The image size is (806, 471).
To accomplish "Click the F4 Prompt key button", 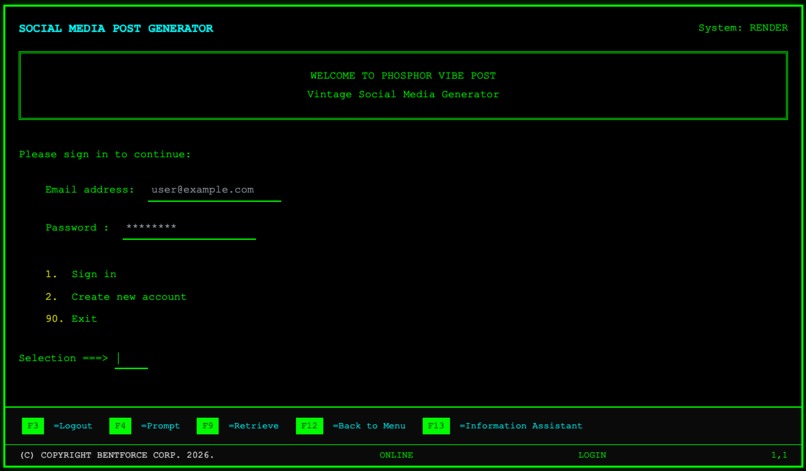I will [120, 426].
